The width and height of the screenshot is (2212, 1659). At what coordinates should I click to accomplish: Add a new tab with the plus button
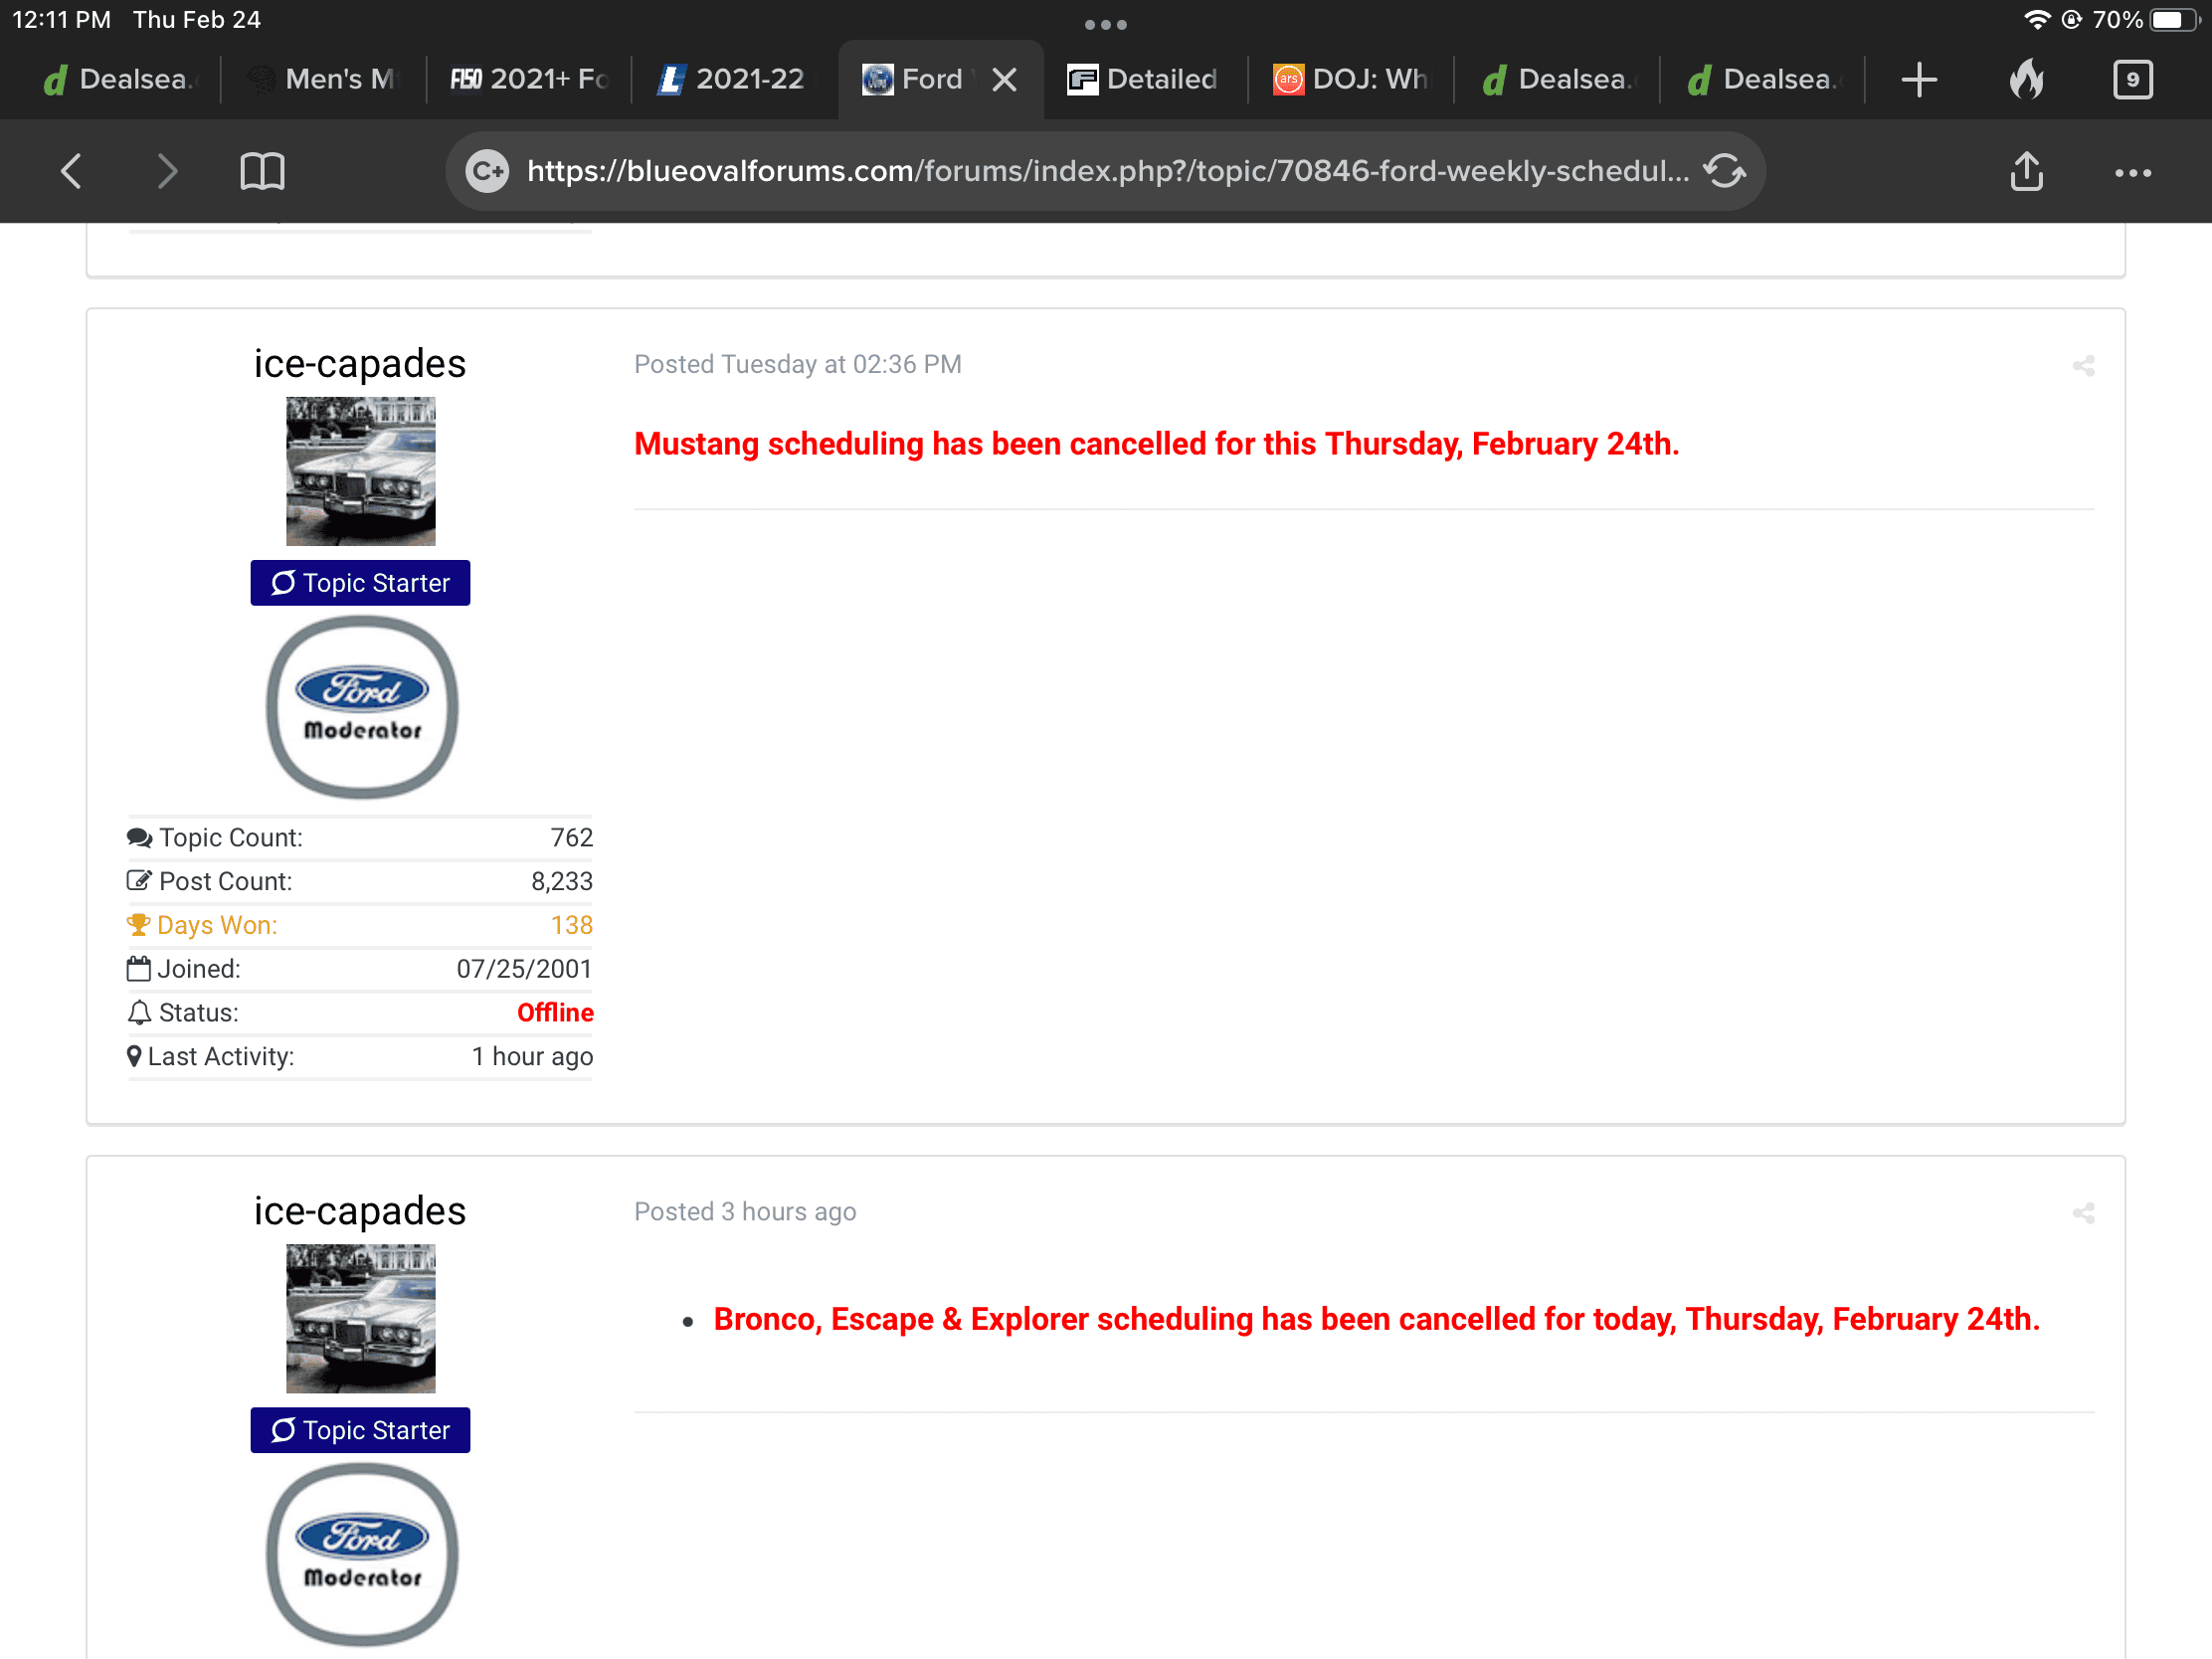1918,79
